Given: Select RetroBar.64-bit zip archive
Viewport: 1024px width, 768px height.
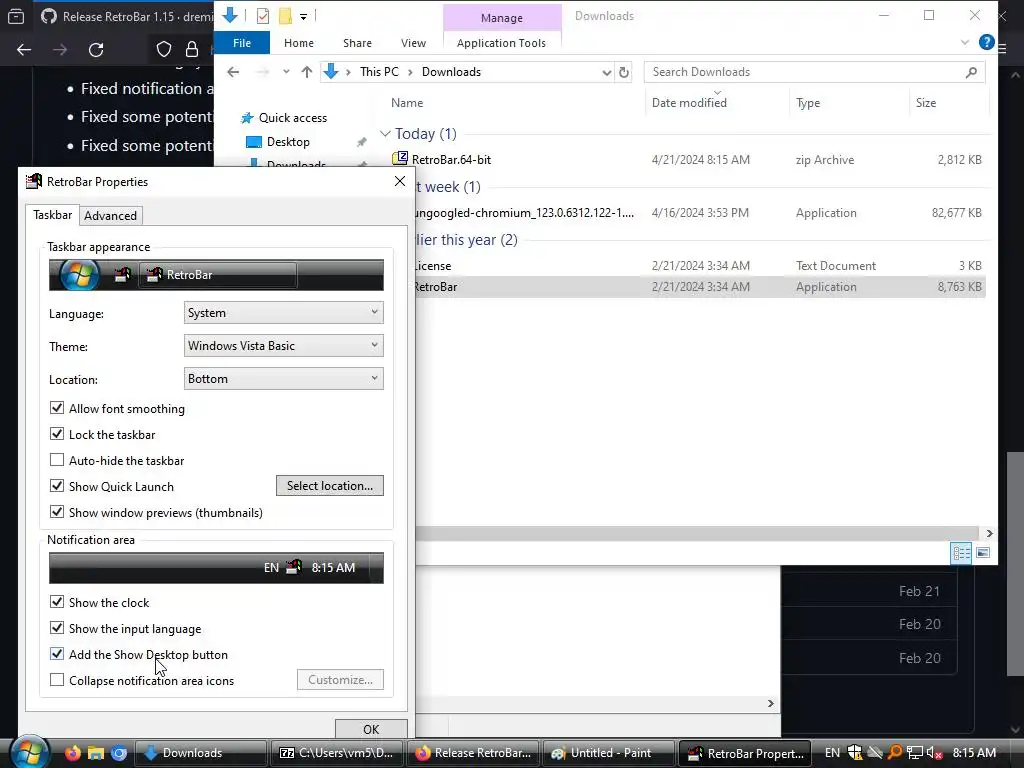Looking at the screenshot, I should pos(451,159).
